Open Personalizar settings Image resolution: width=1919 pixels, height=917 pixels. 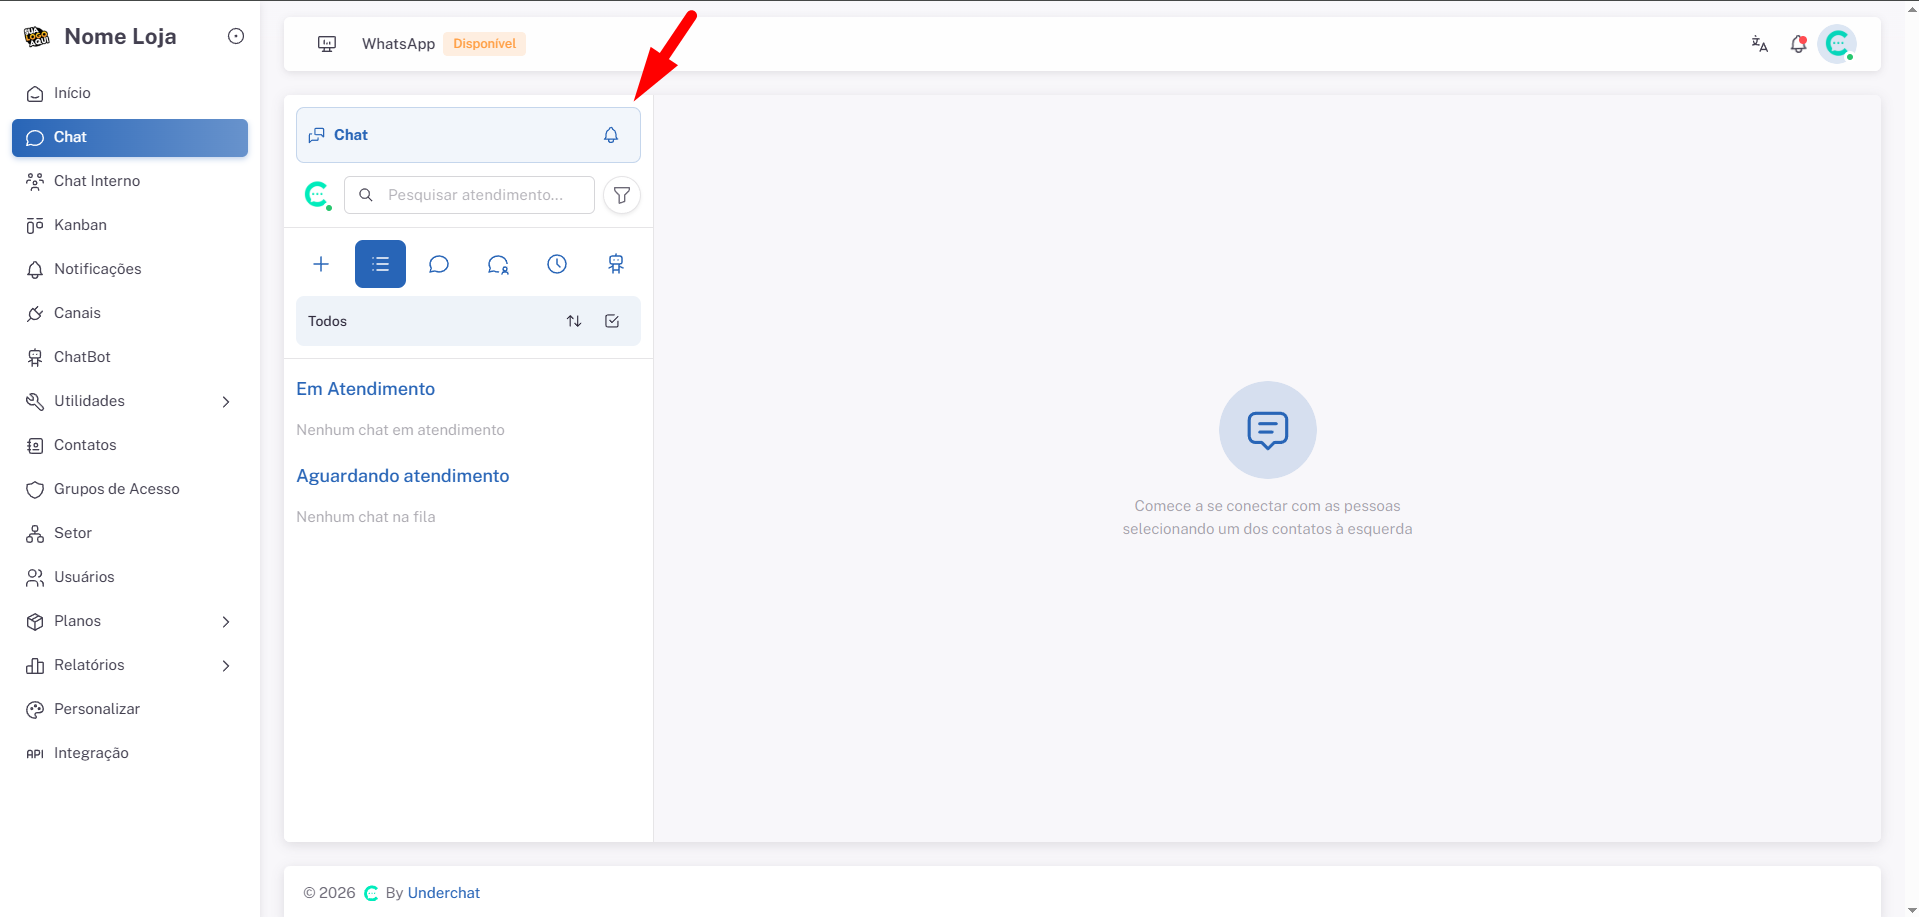click(130, 709)
